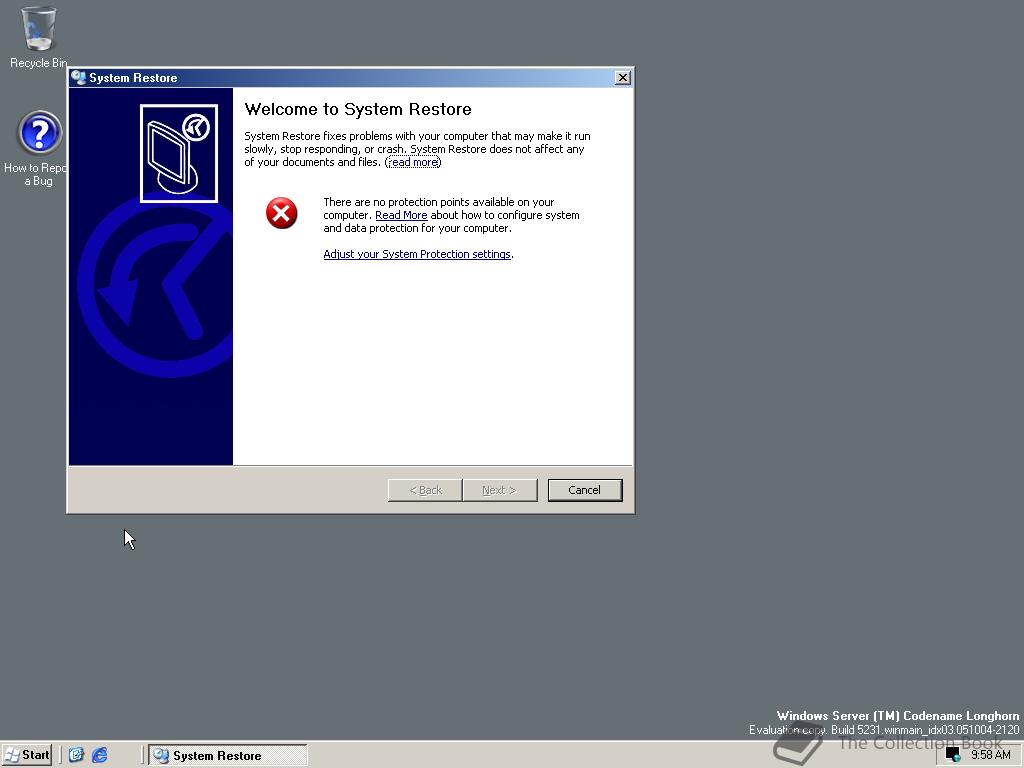Click the System Restore monitor graphic
The height and width of the screenshot is (768, 1024).
click(x=179, y=153)
